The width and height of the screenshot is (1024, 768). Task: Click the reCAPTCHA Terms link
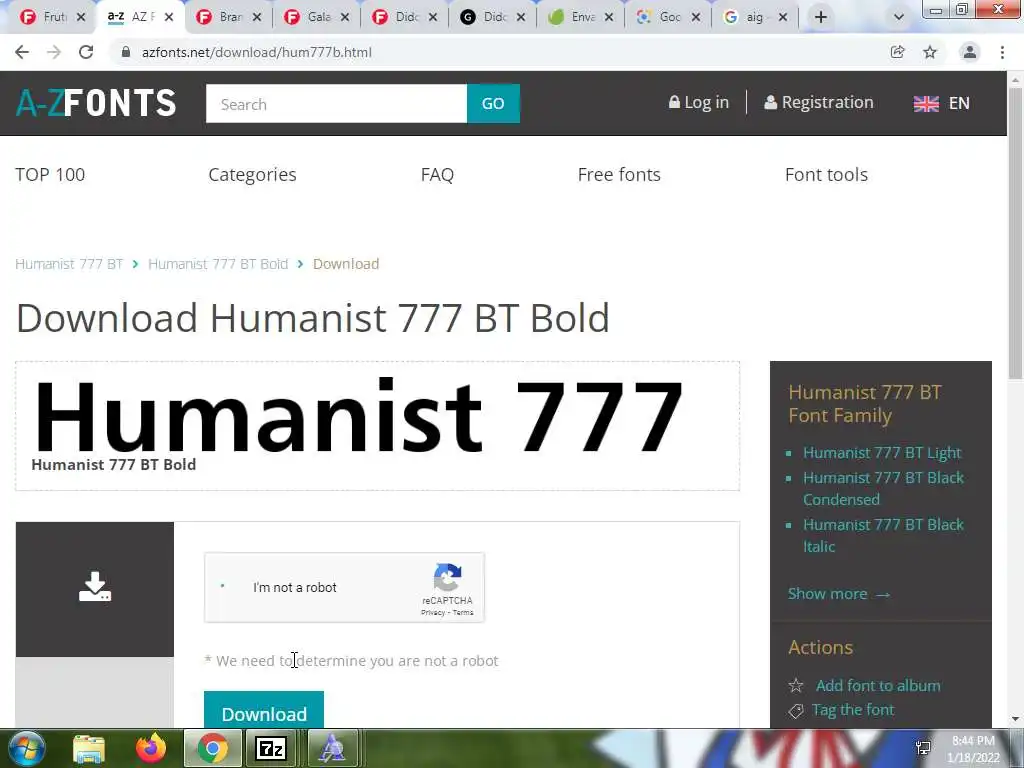tap(463, 613)
